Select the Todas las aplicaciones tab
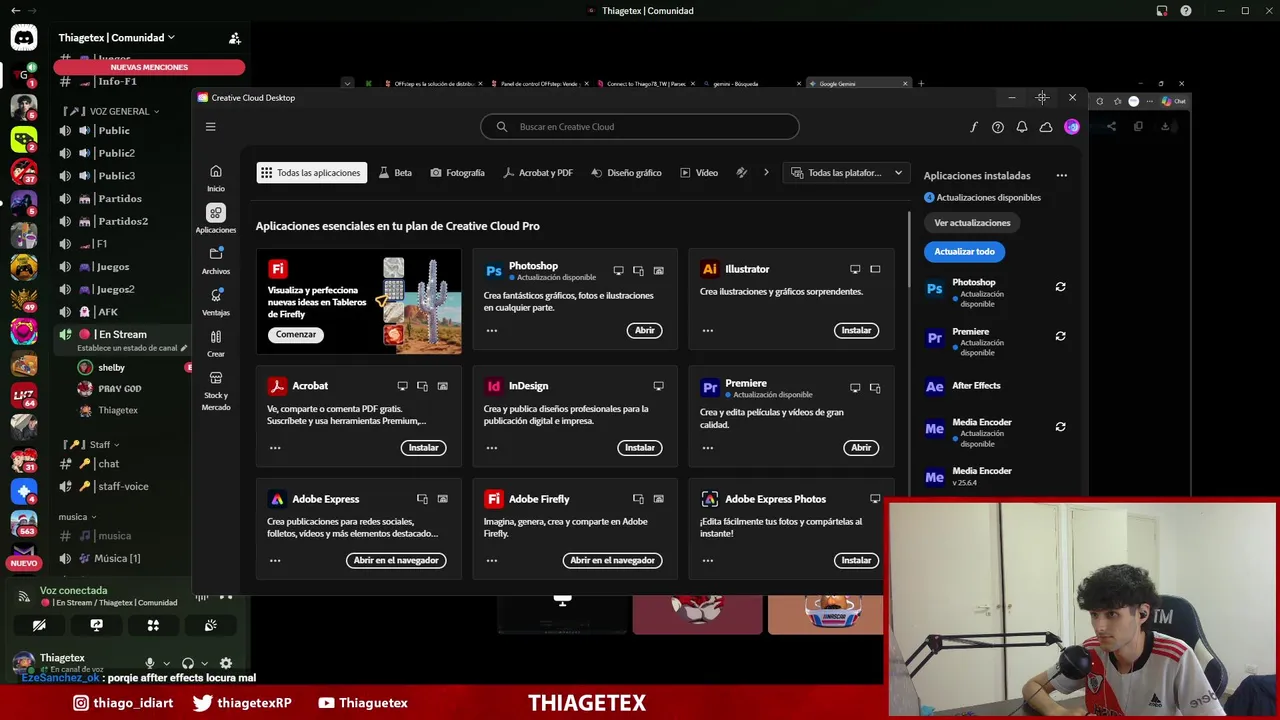The image size is (1280, 720). click(311, 173)
